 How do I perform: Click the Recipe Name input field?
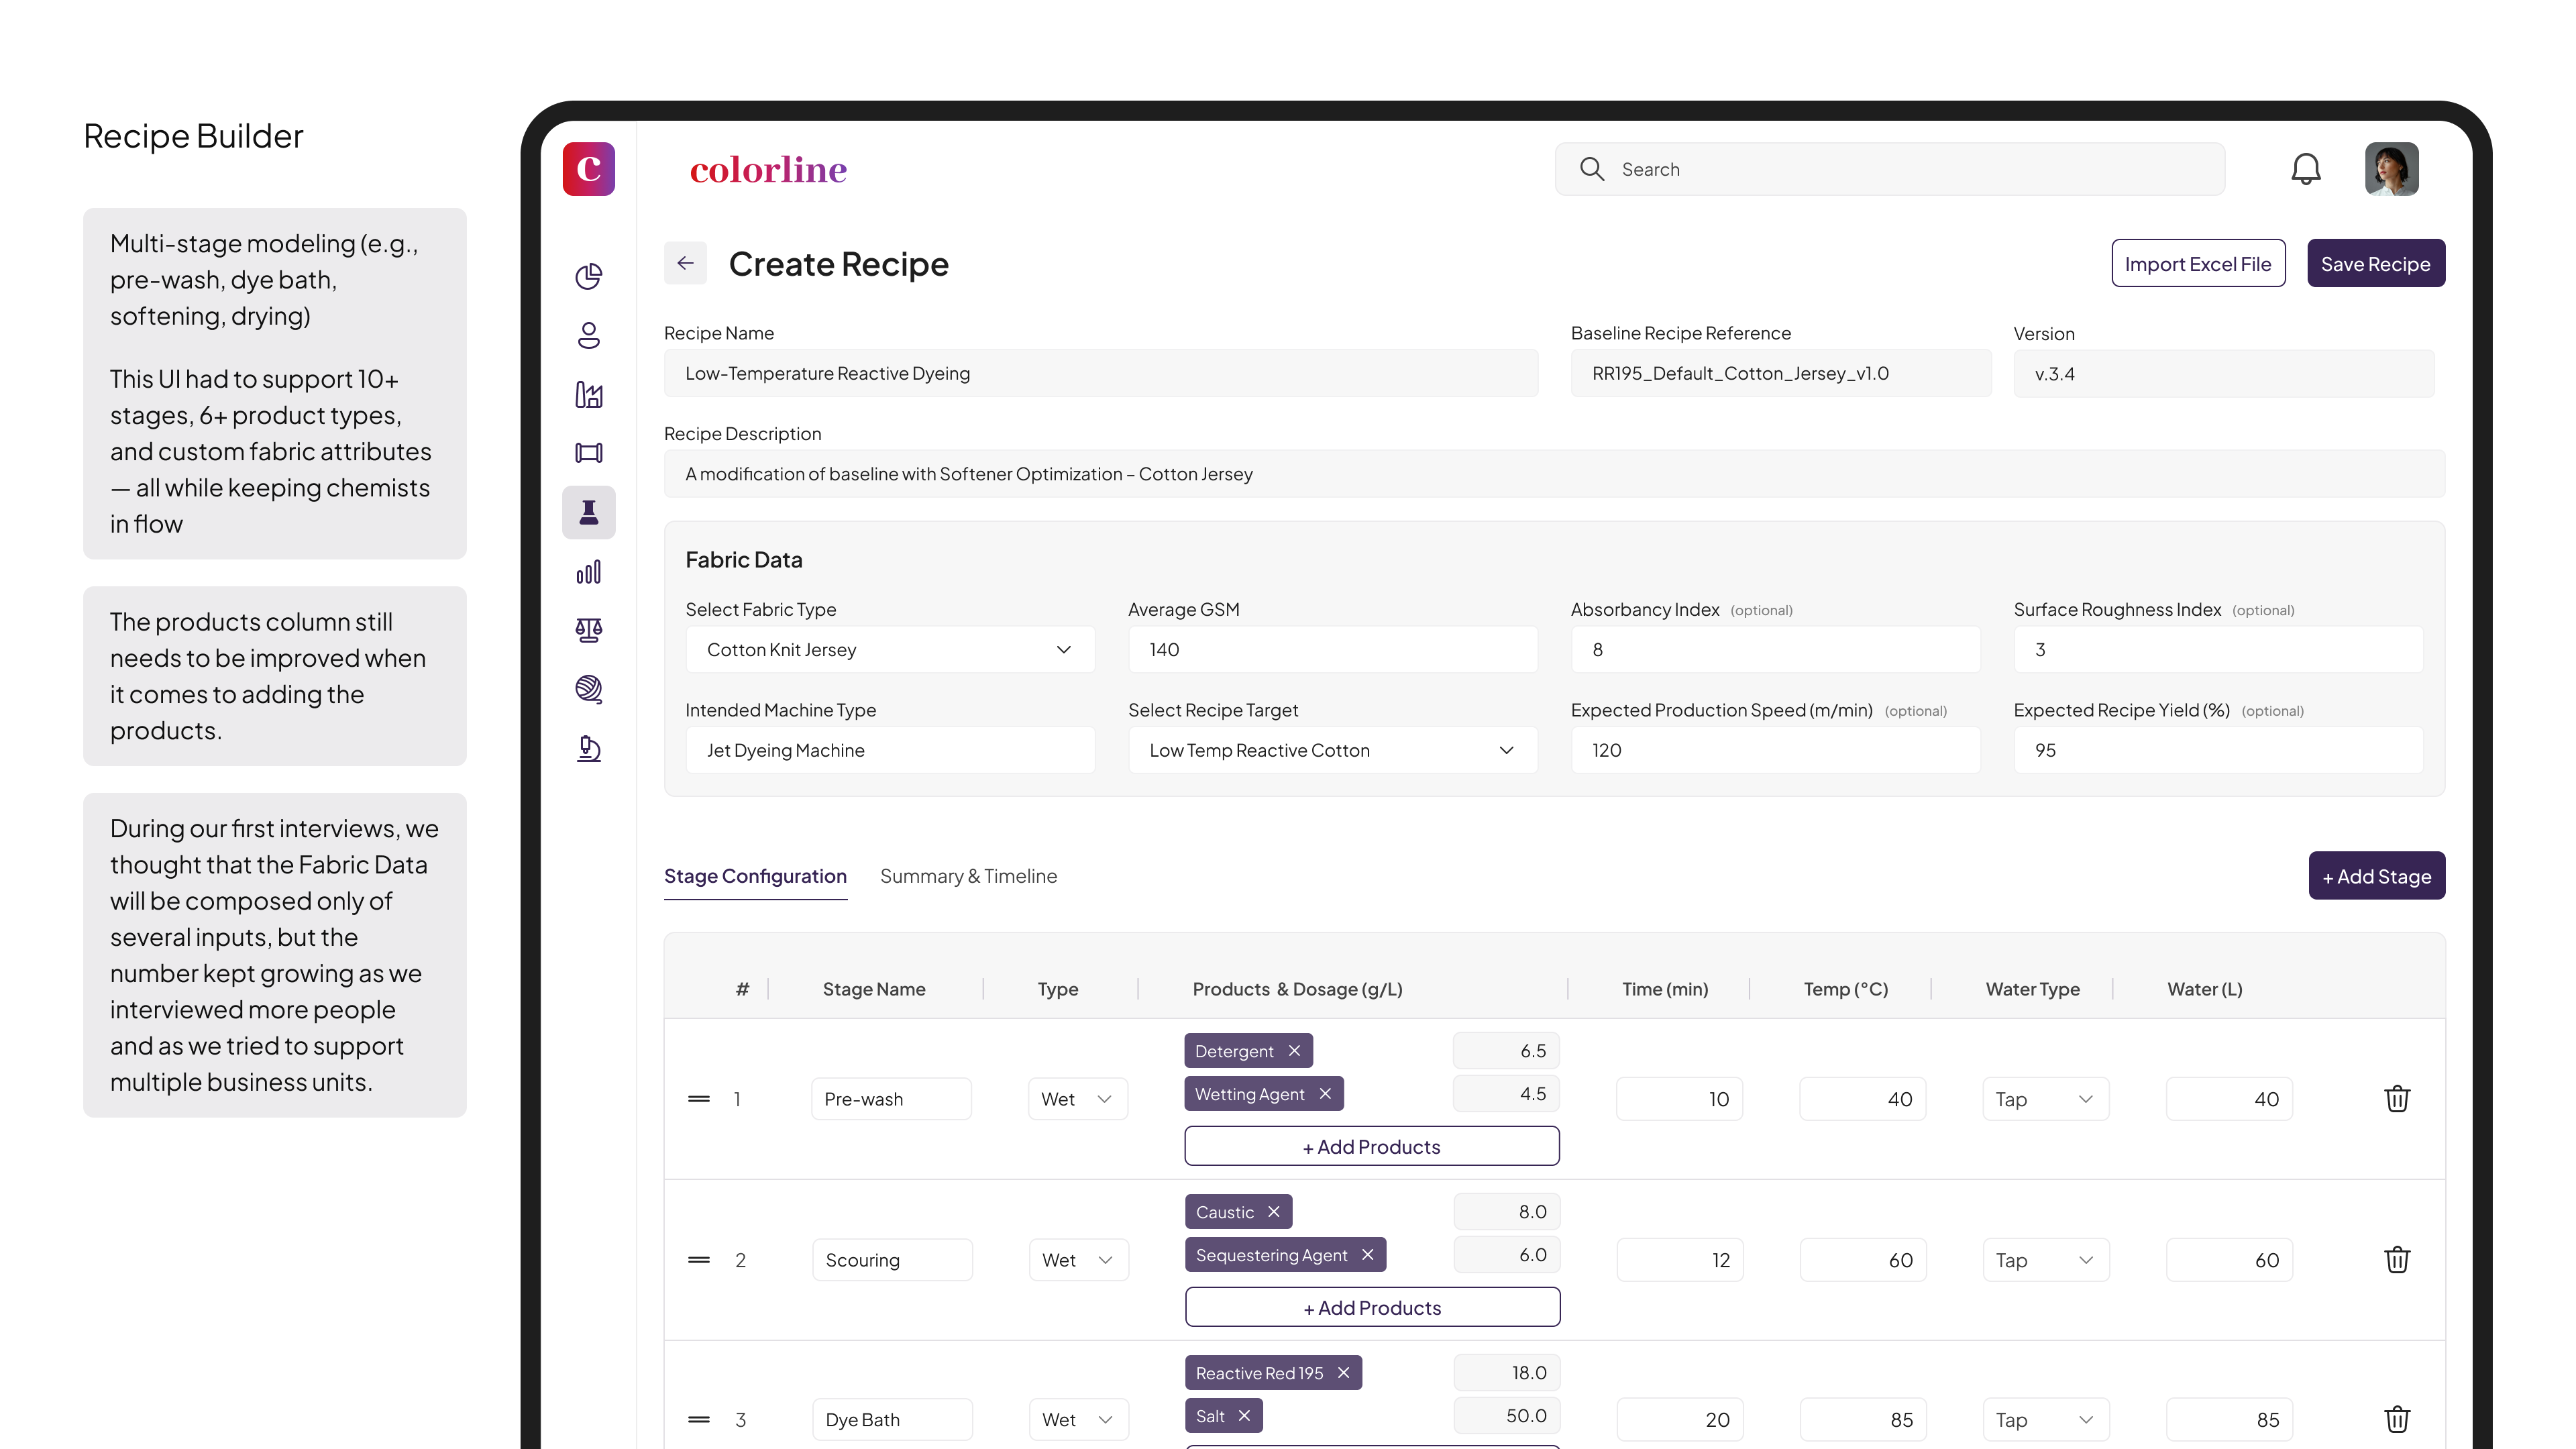click(1100, 374)
